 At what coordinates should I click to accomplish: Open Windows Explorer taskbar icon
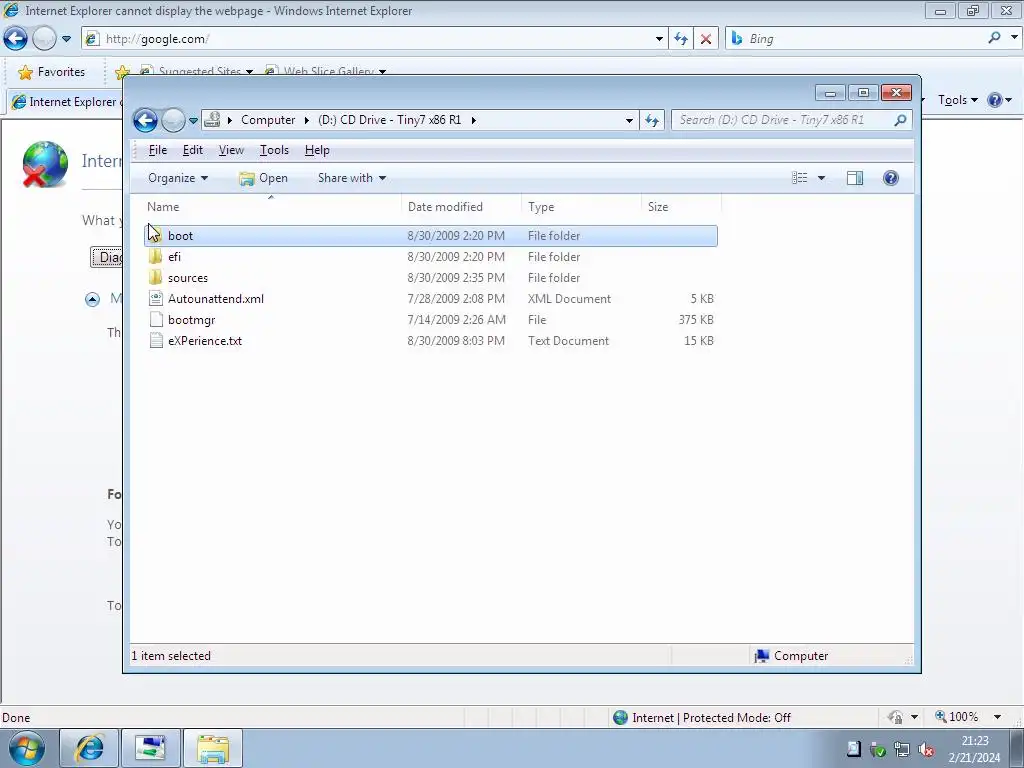coord(213,748)
